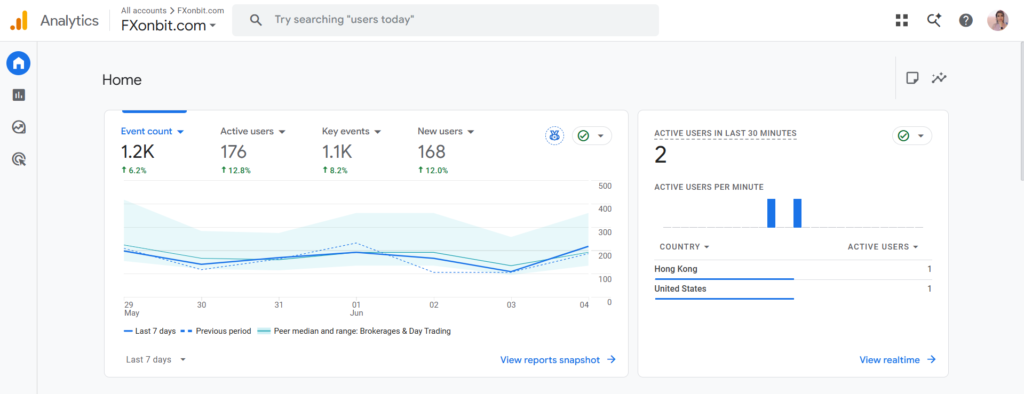Click the first active users per minute bar

coord(771,213)
